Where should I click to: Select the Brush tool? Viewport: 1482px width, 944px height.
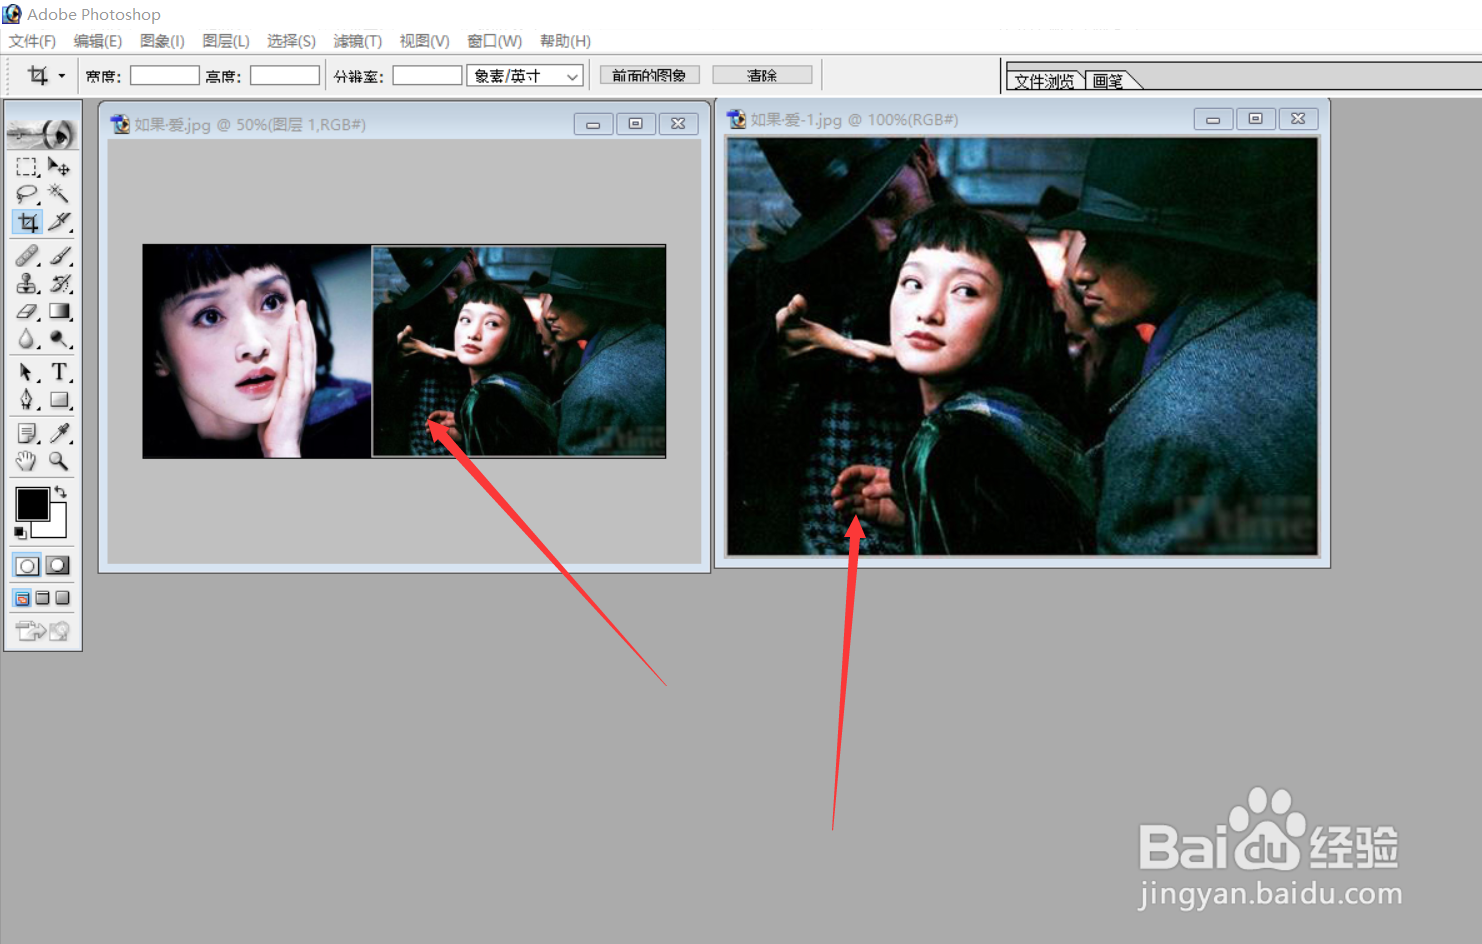59,256
